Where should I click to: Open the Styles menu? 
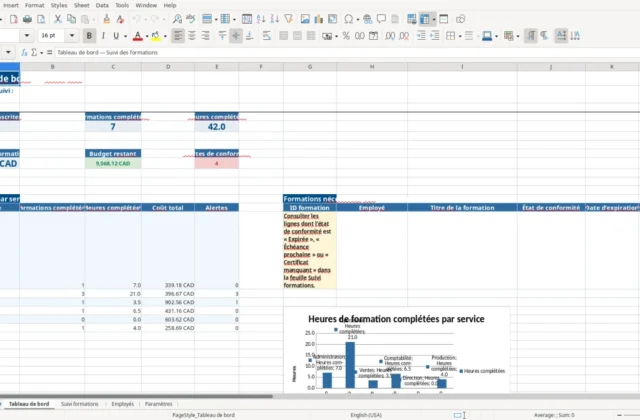59,5
